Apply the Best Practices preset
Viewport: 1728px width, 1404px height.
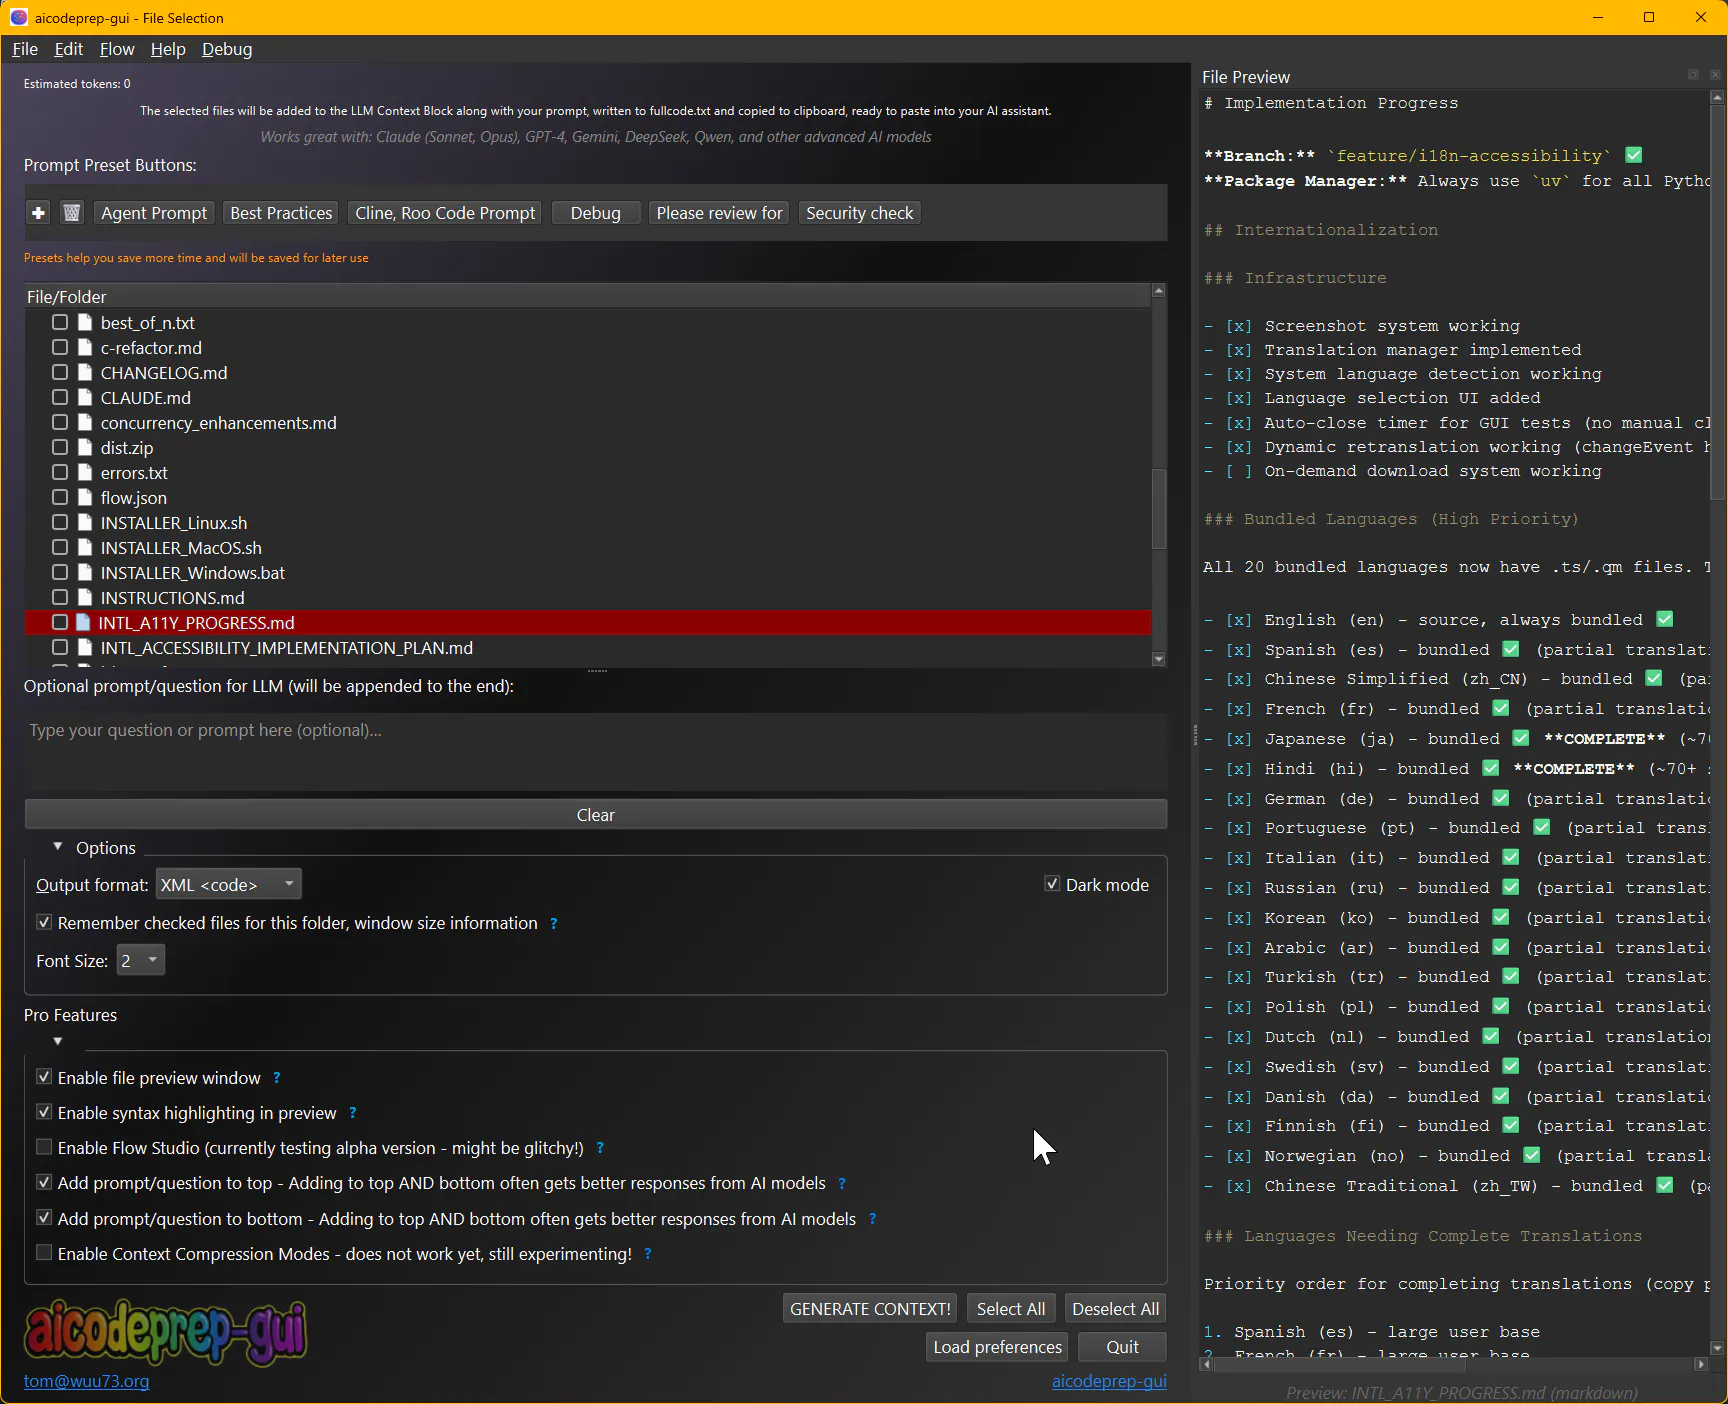click(x=281, y=213)
